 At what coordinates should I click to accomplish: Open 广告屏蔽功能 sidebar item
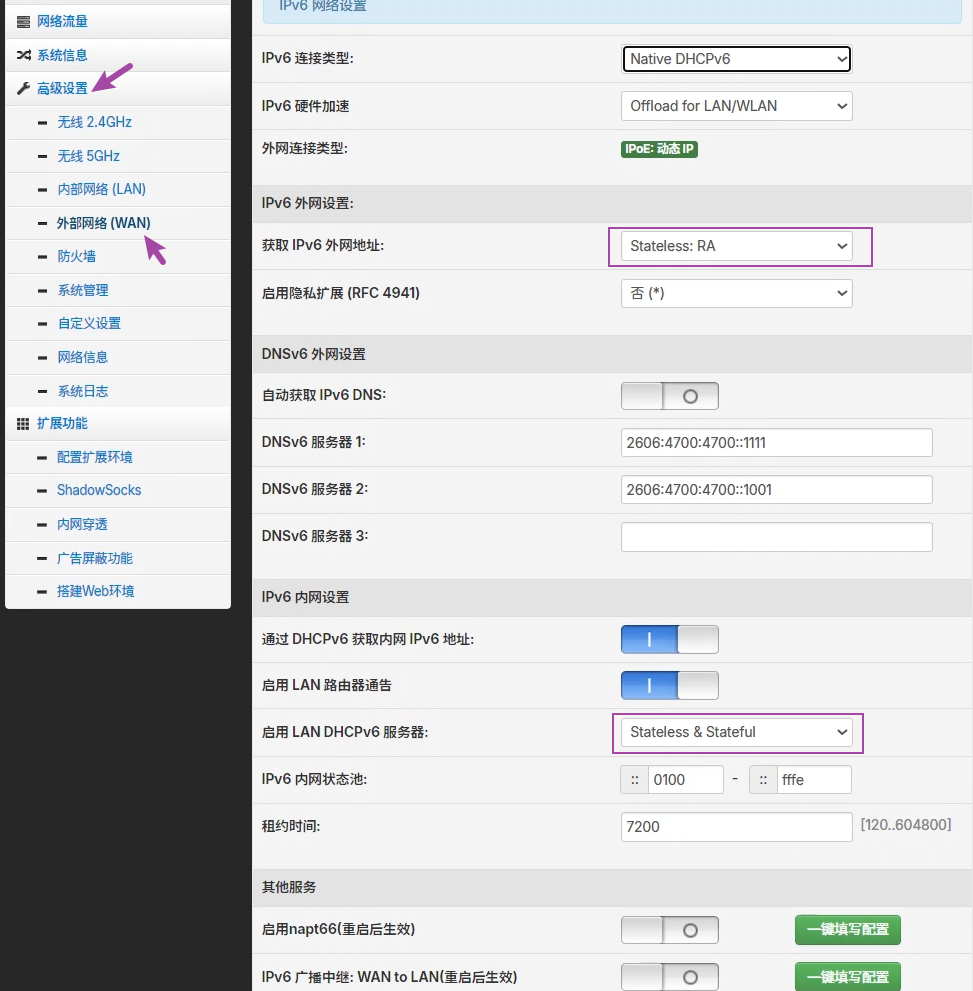(x=95, y=558)
